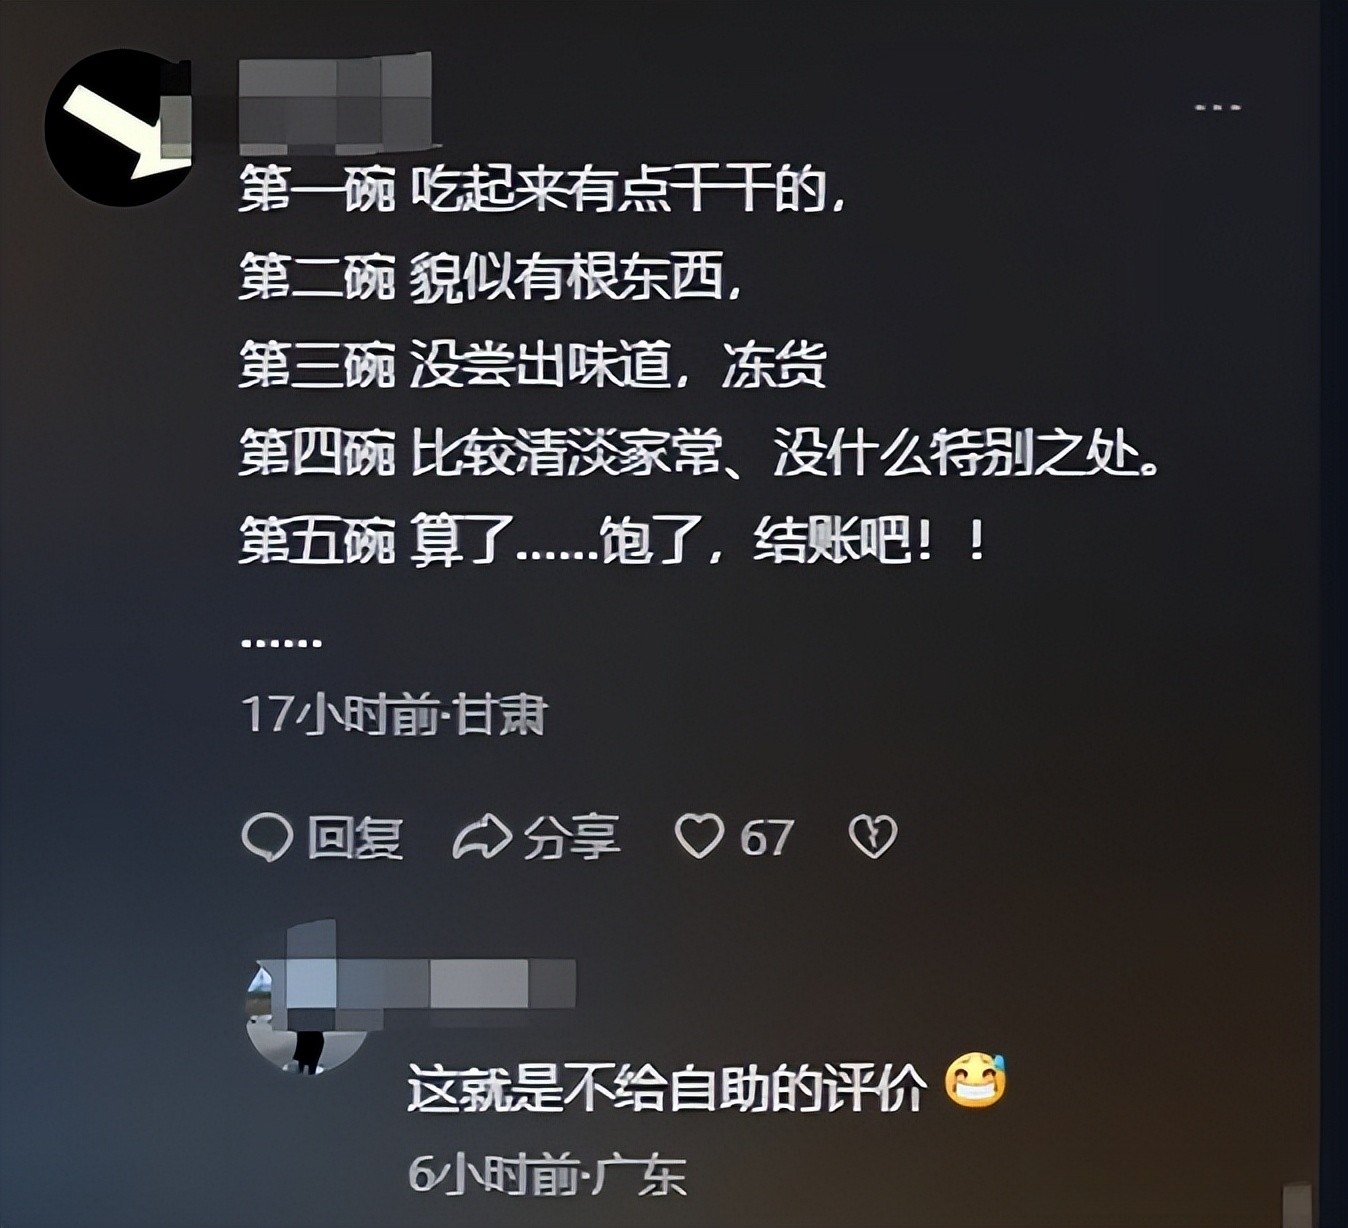The height and width of the screenshot is (1228, 1348).
Task: Select the 第一碗 comment line
Action: [543, 189]
